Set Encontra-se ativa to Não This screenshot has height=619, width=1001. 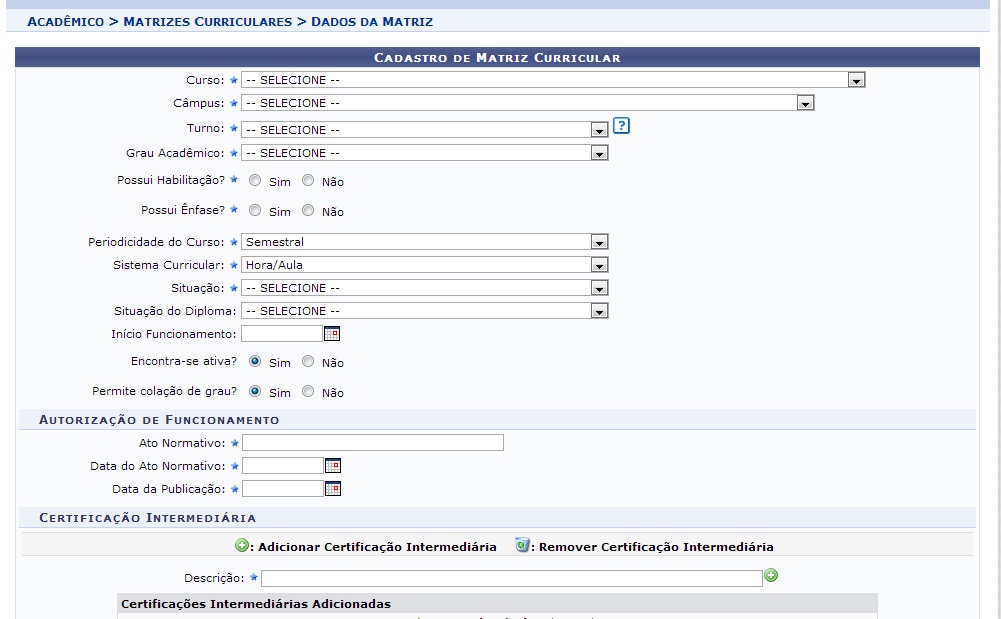pyautogui.click(x=308, y=361)
